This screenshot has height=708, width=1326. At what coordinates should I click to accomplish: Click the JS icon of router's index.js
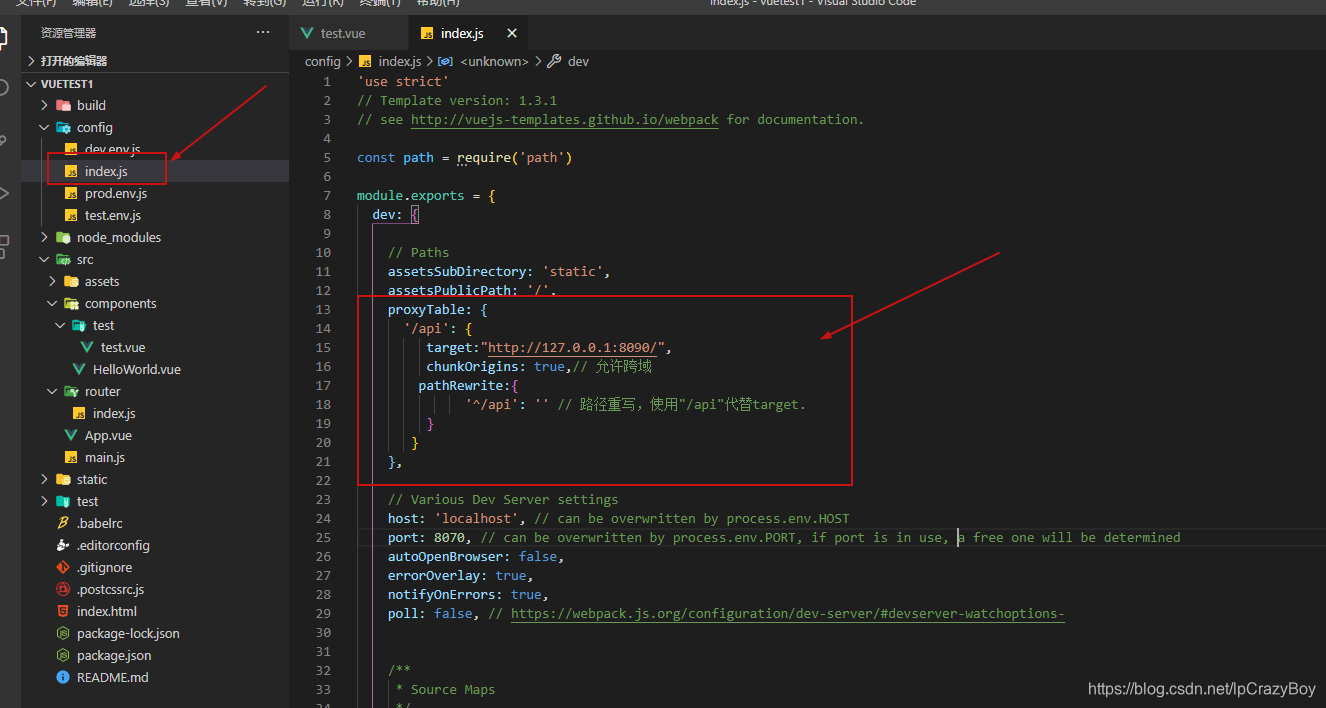[79, 413]
